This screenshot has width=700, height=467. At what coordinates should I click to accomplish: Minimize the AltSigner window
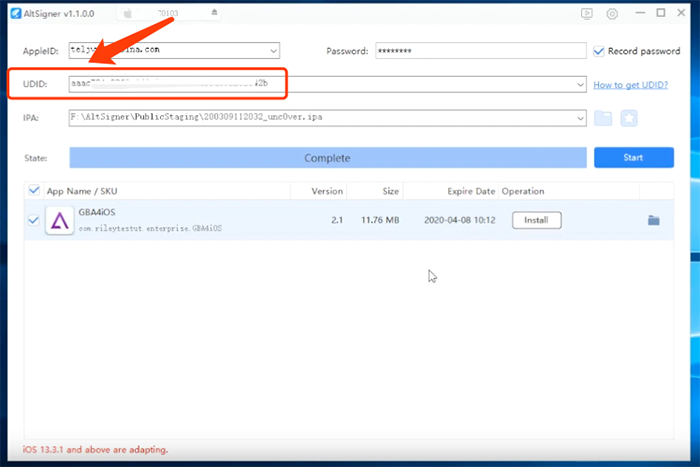pos(640,13)
